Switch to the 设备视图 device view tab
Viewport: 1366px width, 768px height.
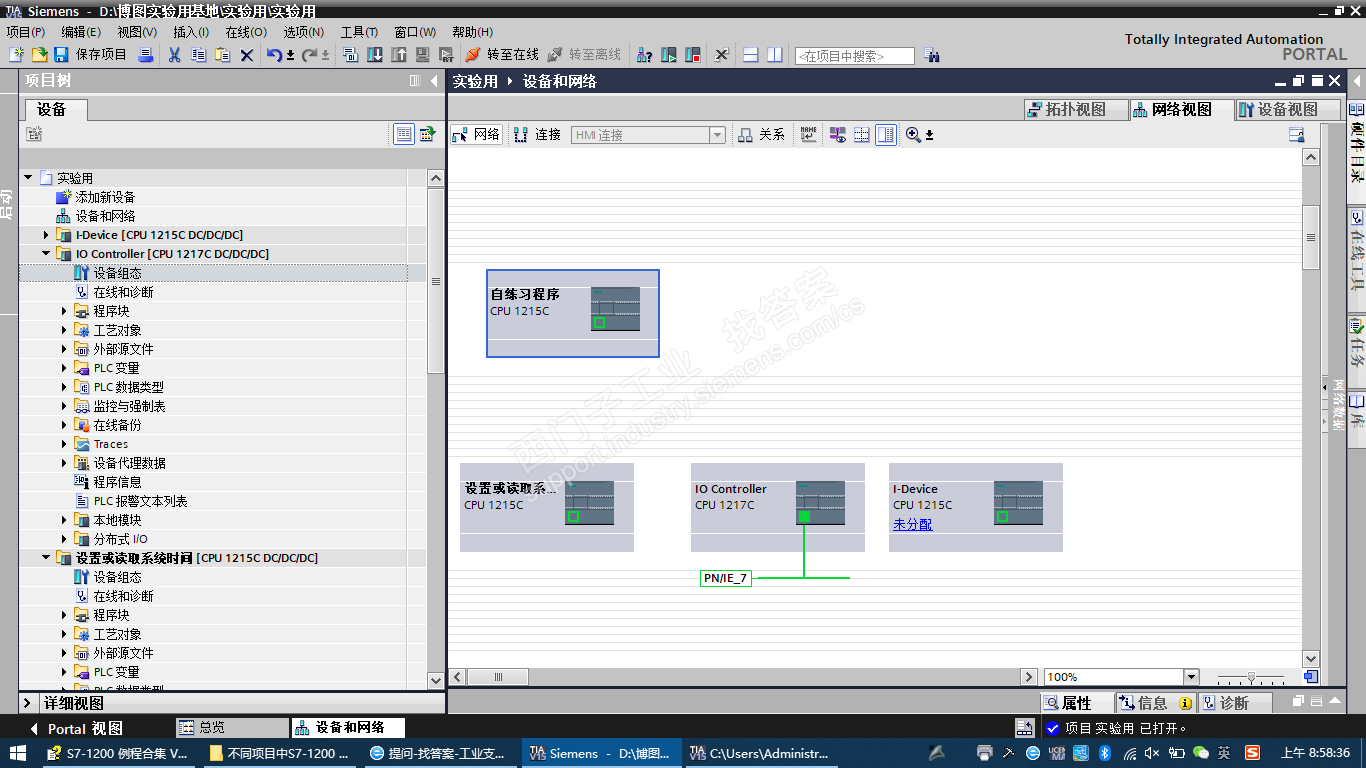pyautogui.click(x=1287, y=109)
